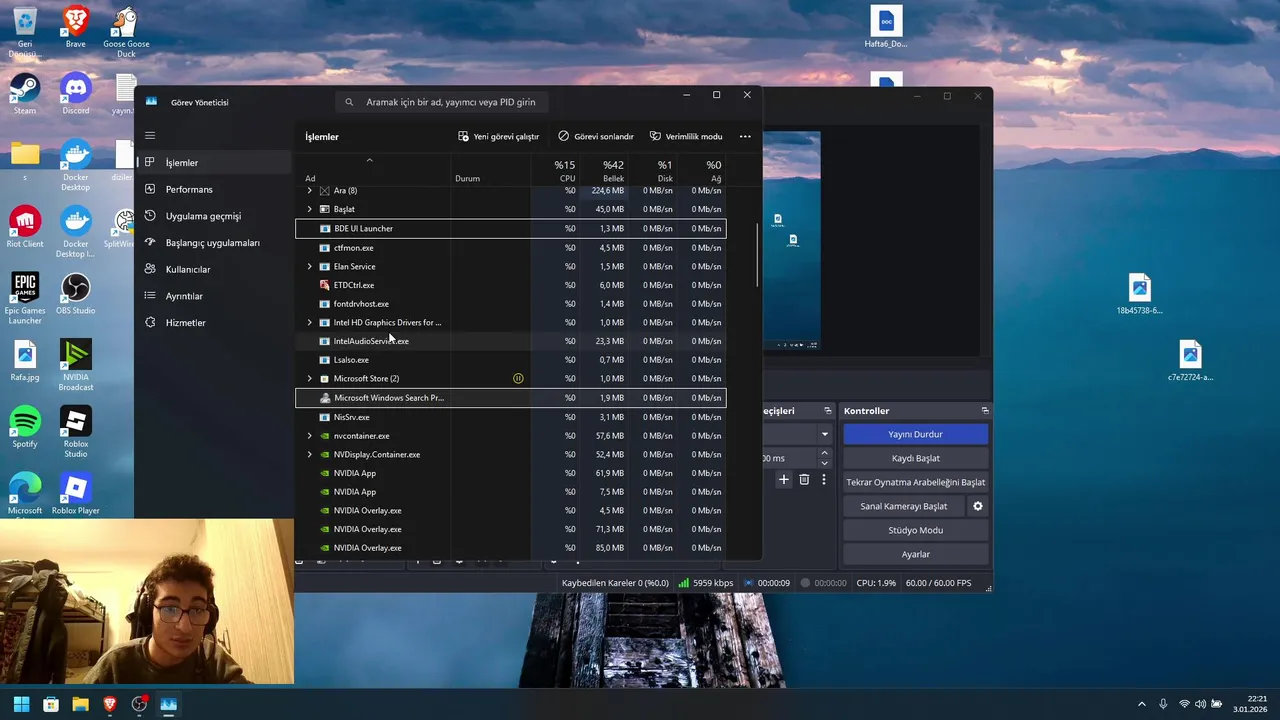1280x720 pixels.
Task: Expand the Microsoft Store (2) group
Action: 309,379
